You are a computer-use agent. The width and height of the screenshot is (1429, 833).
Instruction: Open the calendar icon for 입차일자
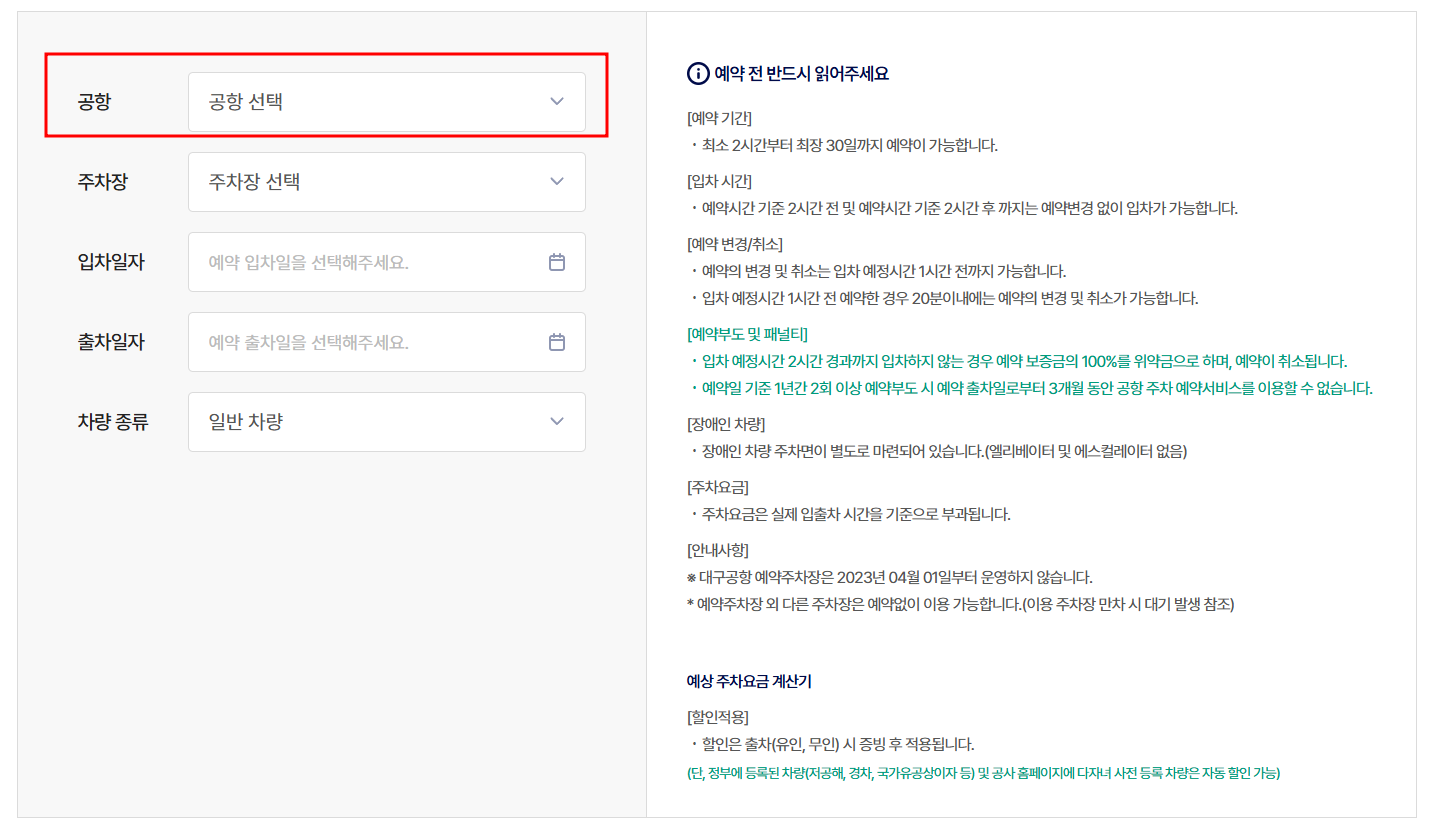tap(557, 262)
